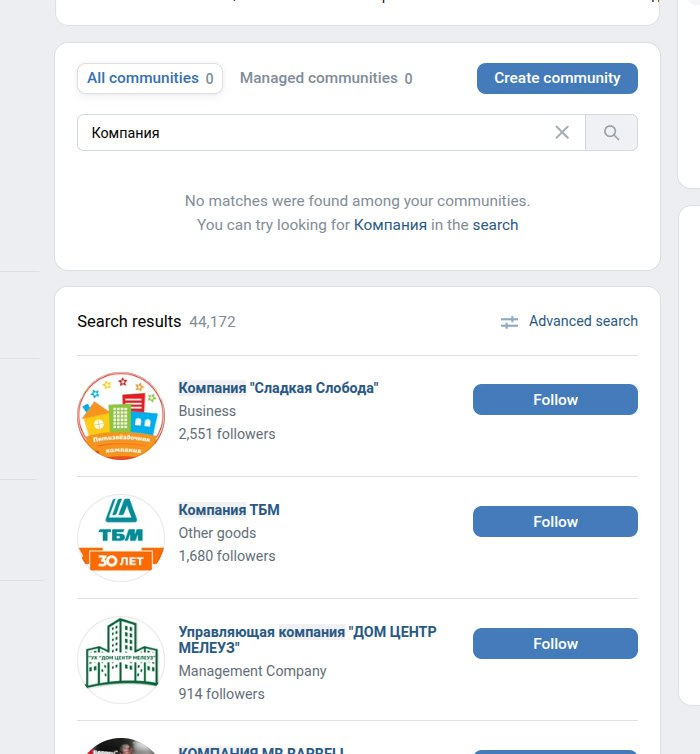Viewport: 700px width, 754px height.
Task: Open the Компания ТБМ title link
Action: (x=229, y=510)
